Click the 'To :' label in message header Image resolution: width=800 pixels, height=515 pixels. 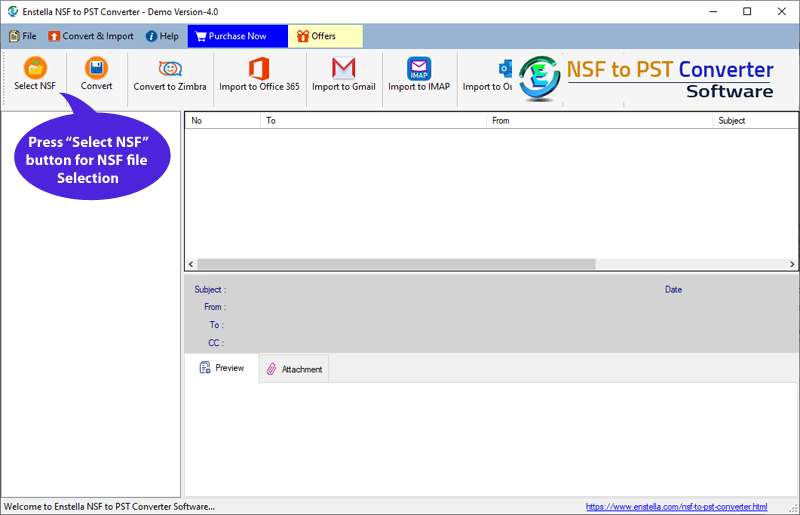[x=217, y=325]
